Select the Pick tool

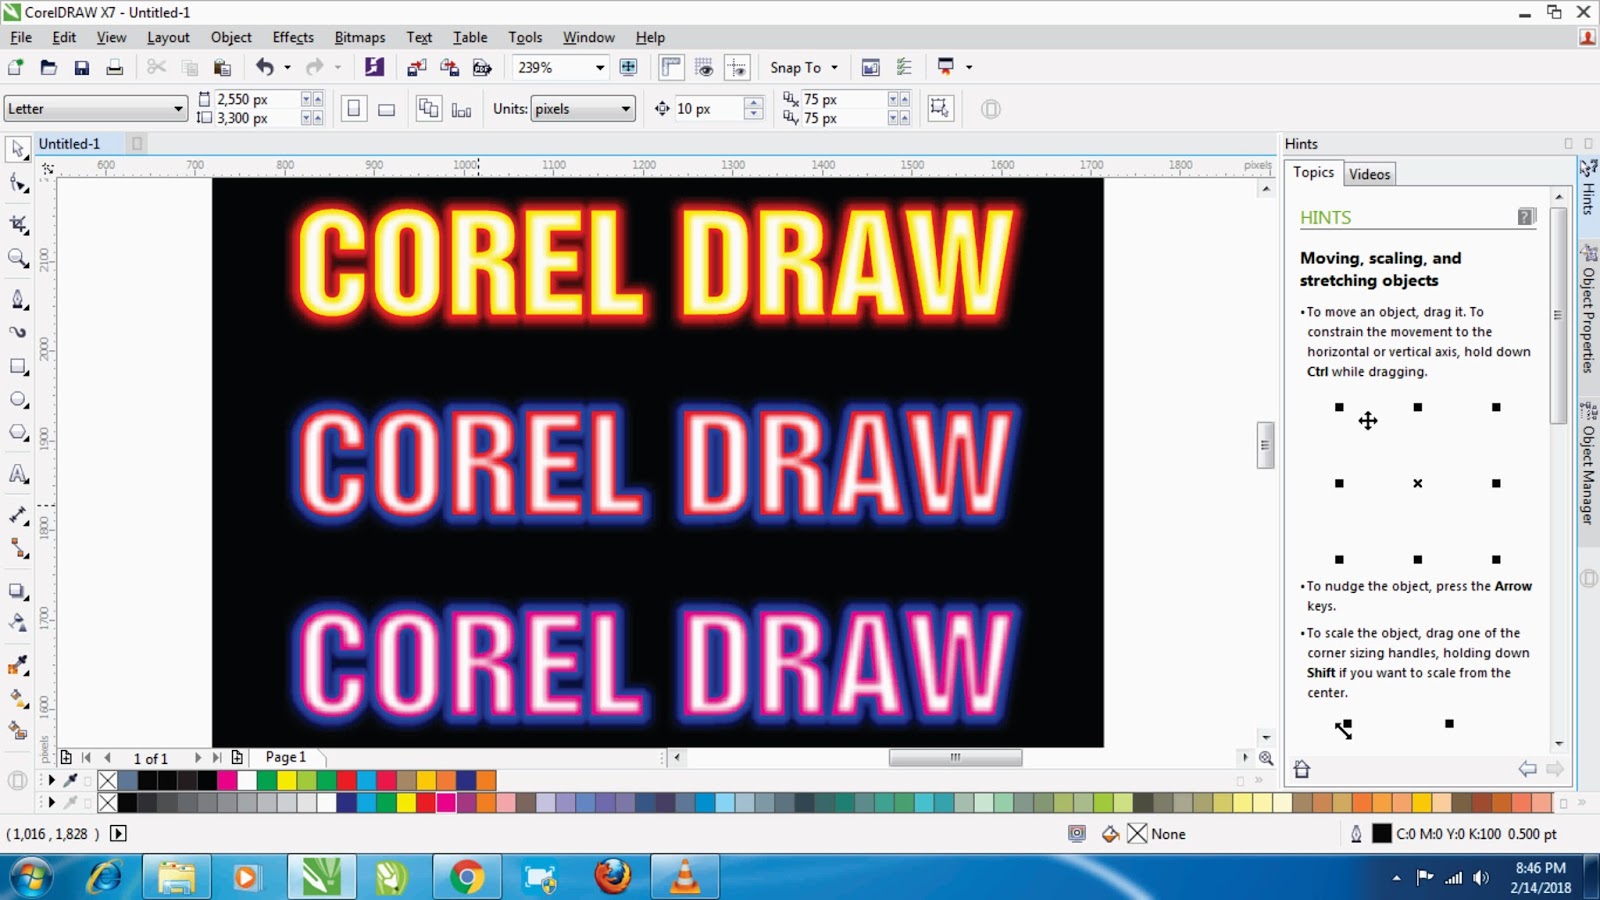pyautogui.click(x=18, y=149)
